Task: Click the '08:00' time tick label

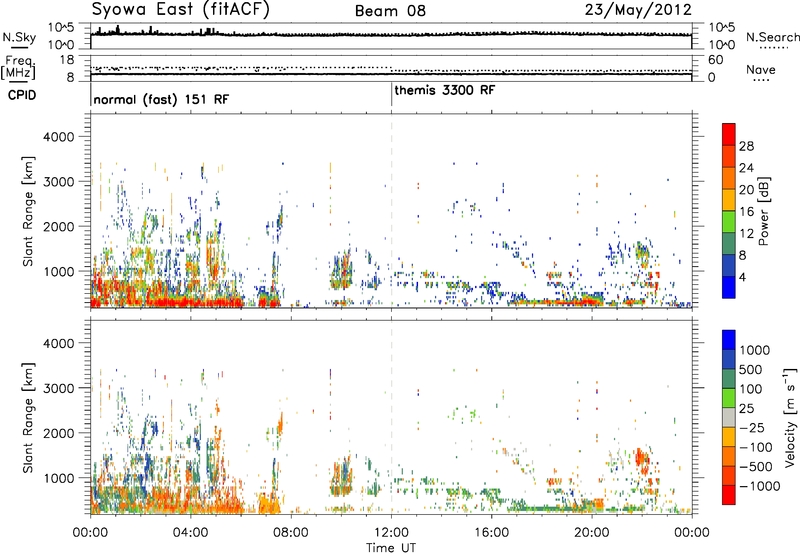Action: [x=291, y=533]
